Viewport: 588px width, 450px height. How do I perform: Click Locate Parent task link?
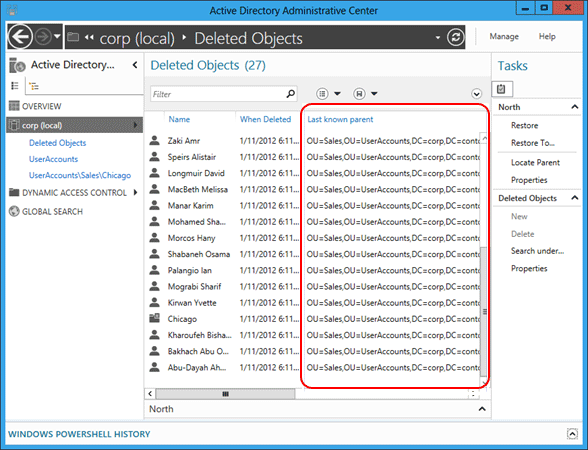[x=535, y=162]
